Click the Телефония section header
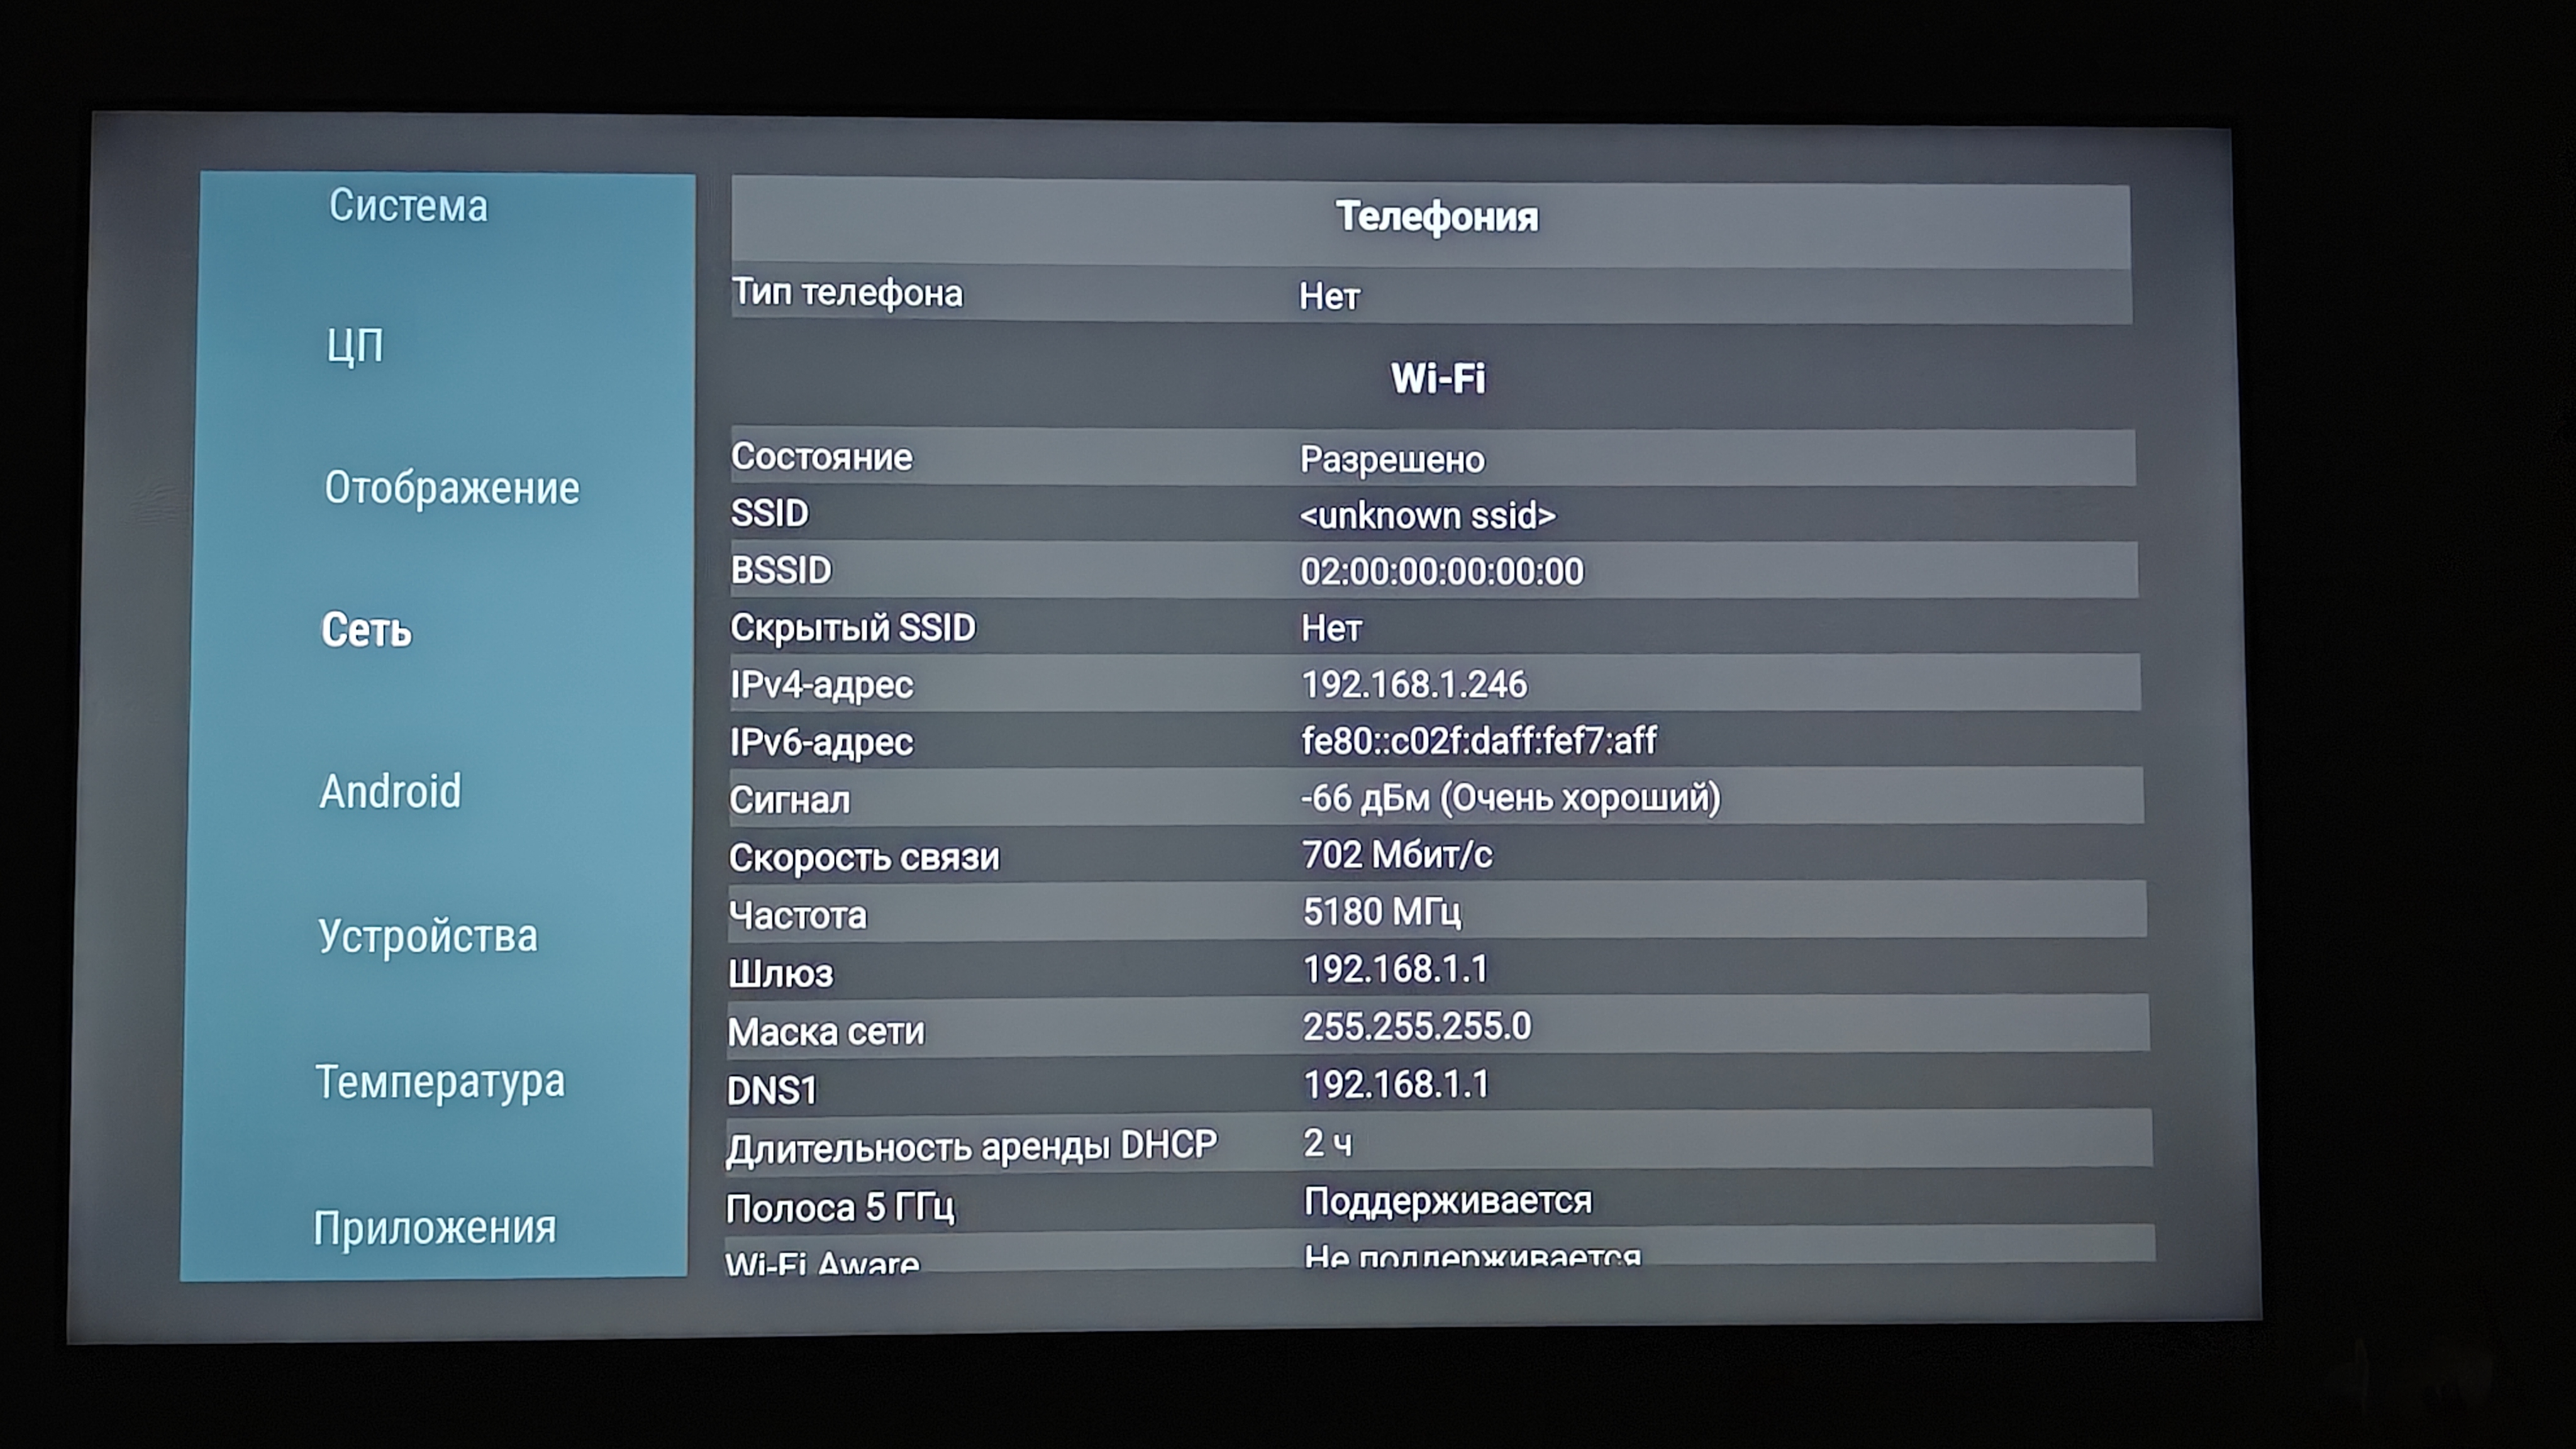The width and height of the screenshot is (2576, 1449). tap(1436, 217)
